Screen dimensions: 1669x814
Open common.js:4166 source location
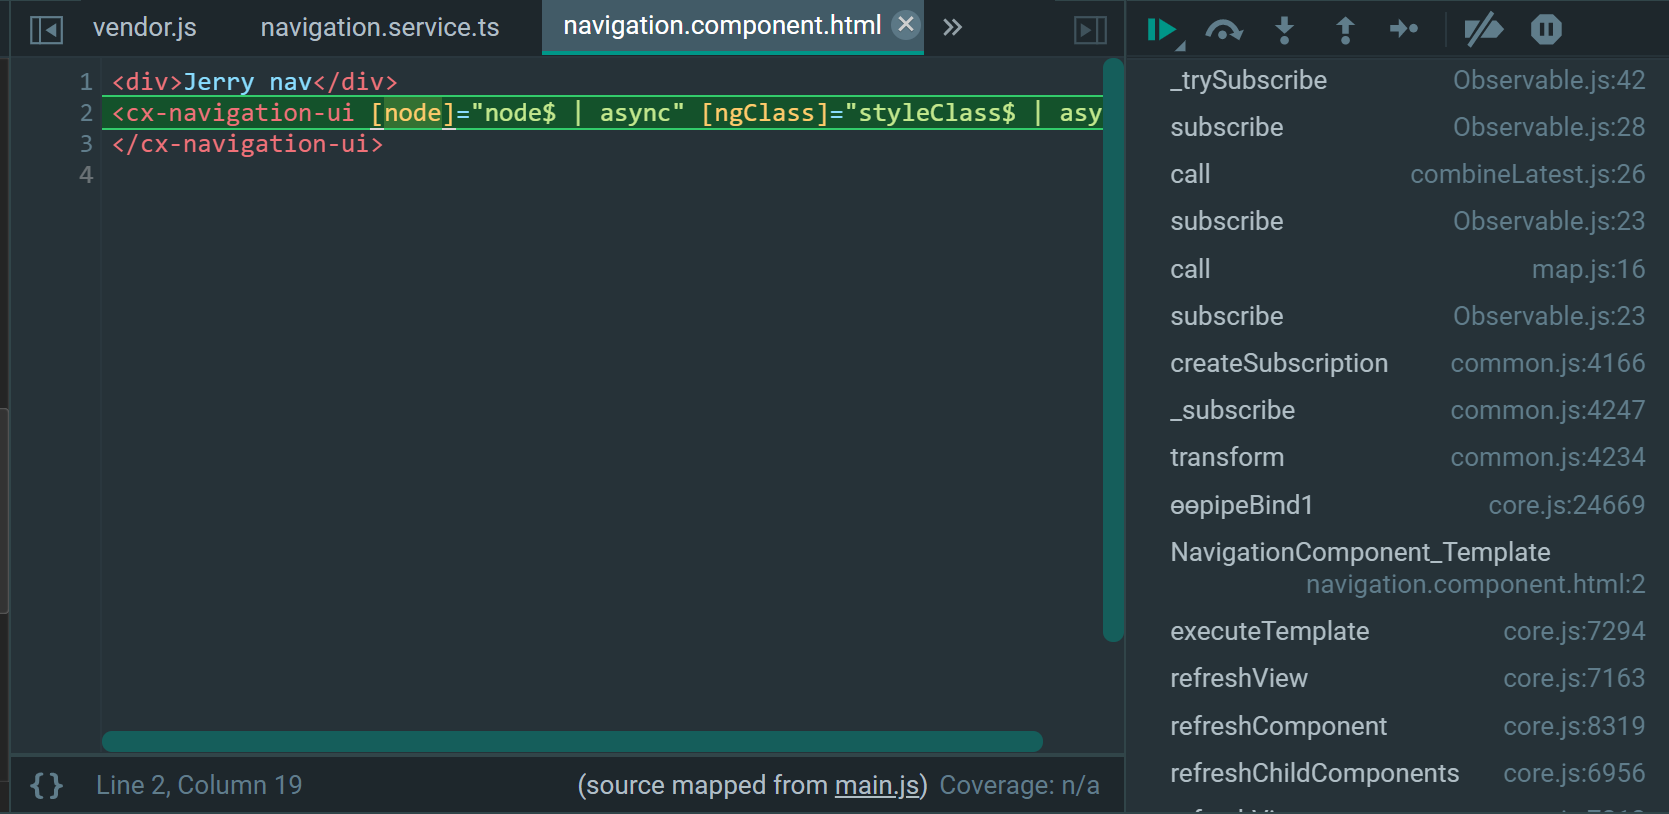point(1548,363)
